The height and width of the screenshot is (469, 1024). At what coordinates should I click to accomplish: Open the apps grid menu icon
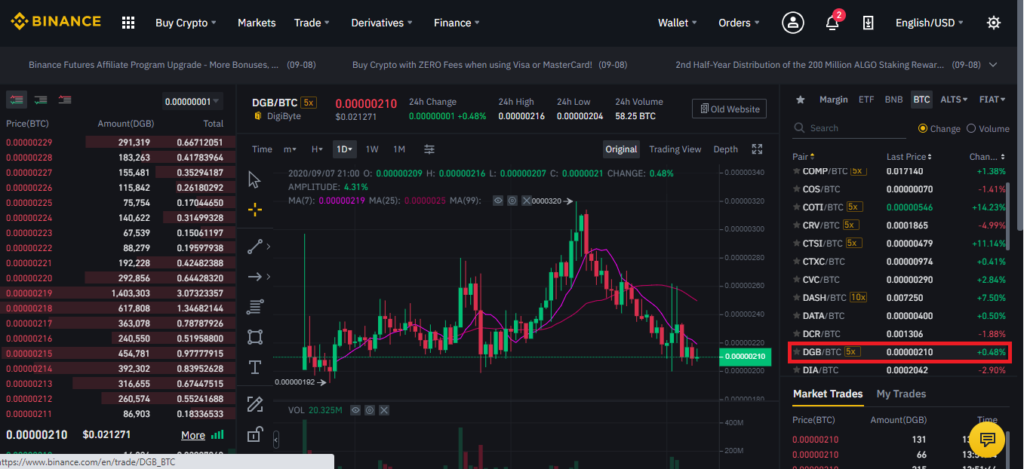point(128,23)
